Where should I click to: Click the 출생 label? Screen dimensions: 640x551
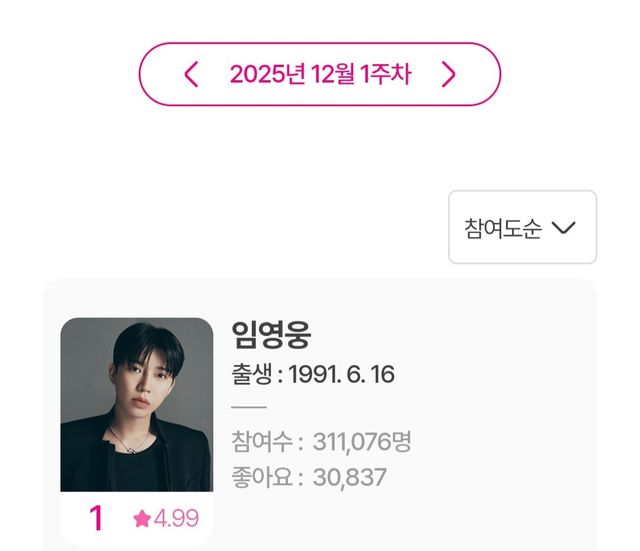coord(252,375)
